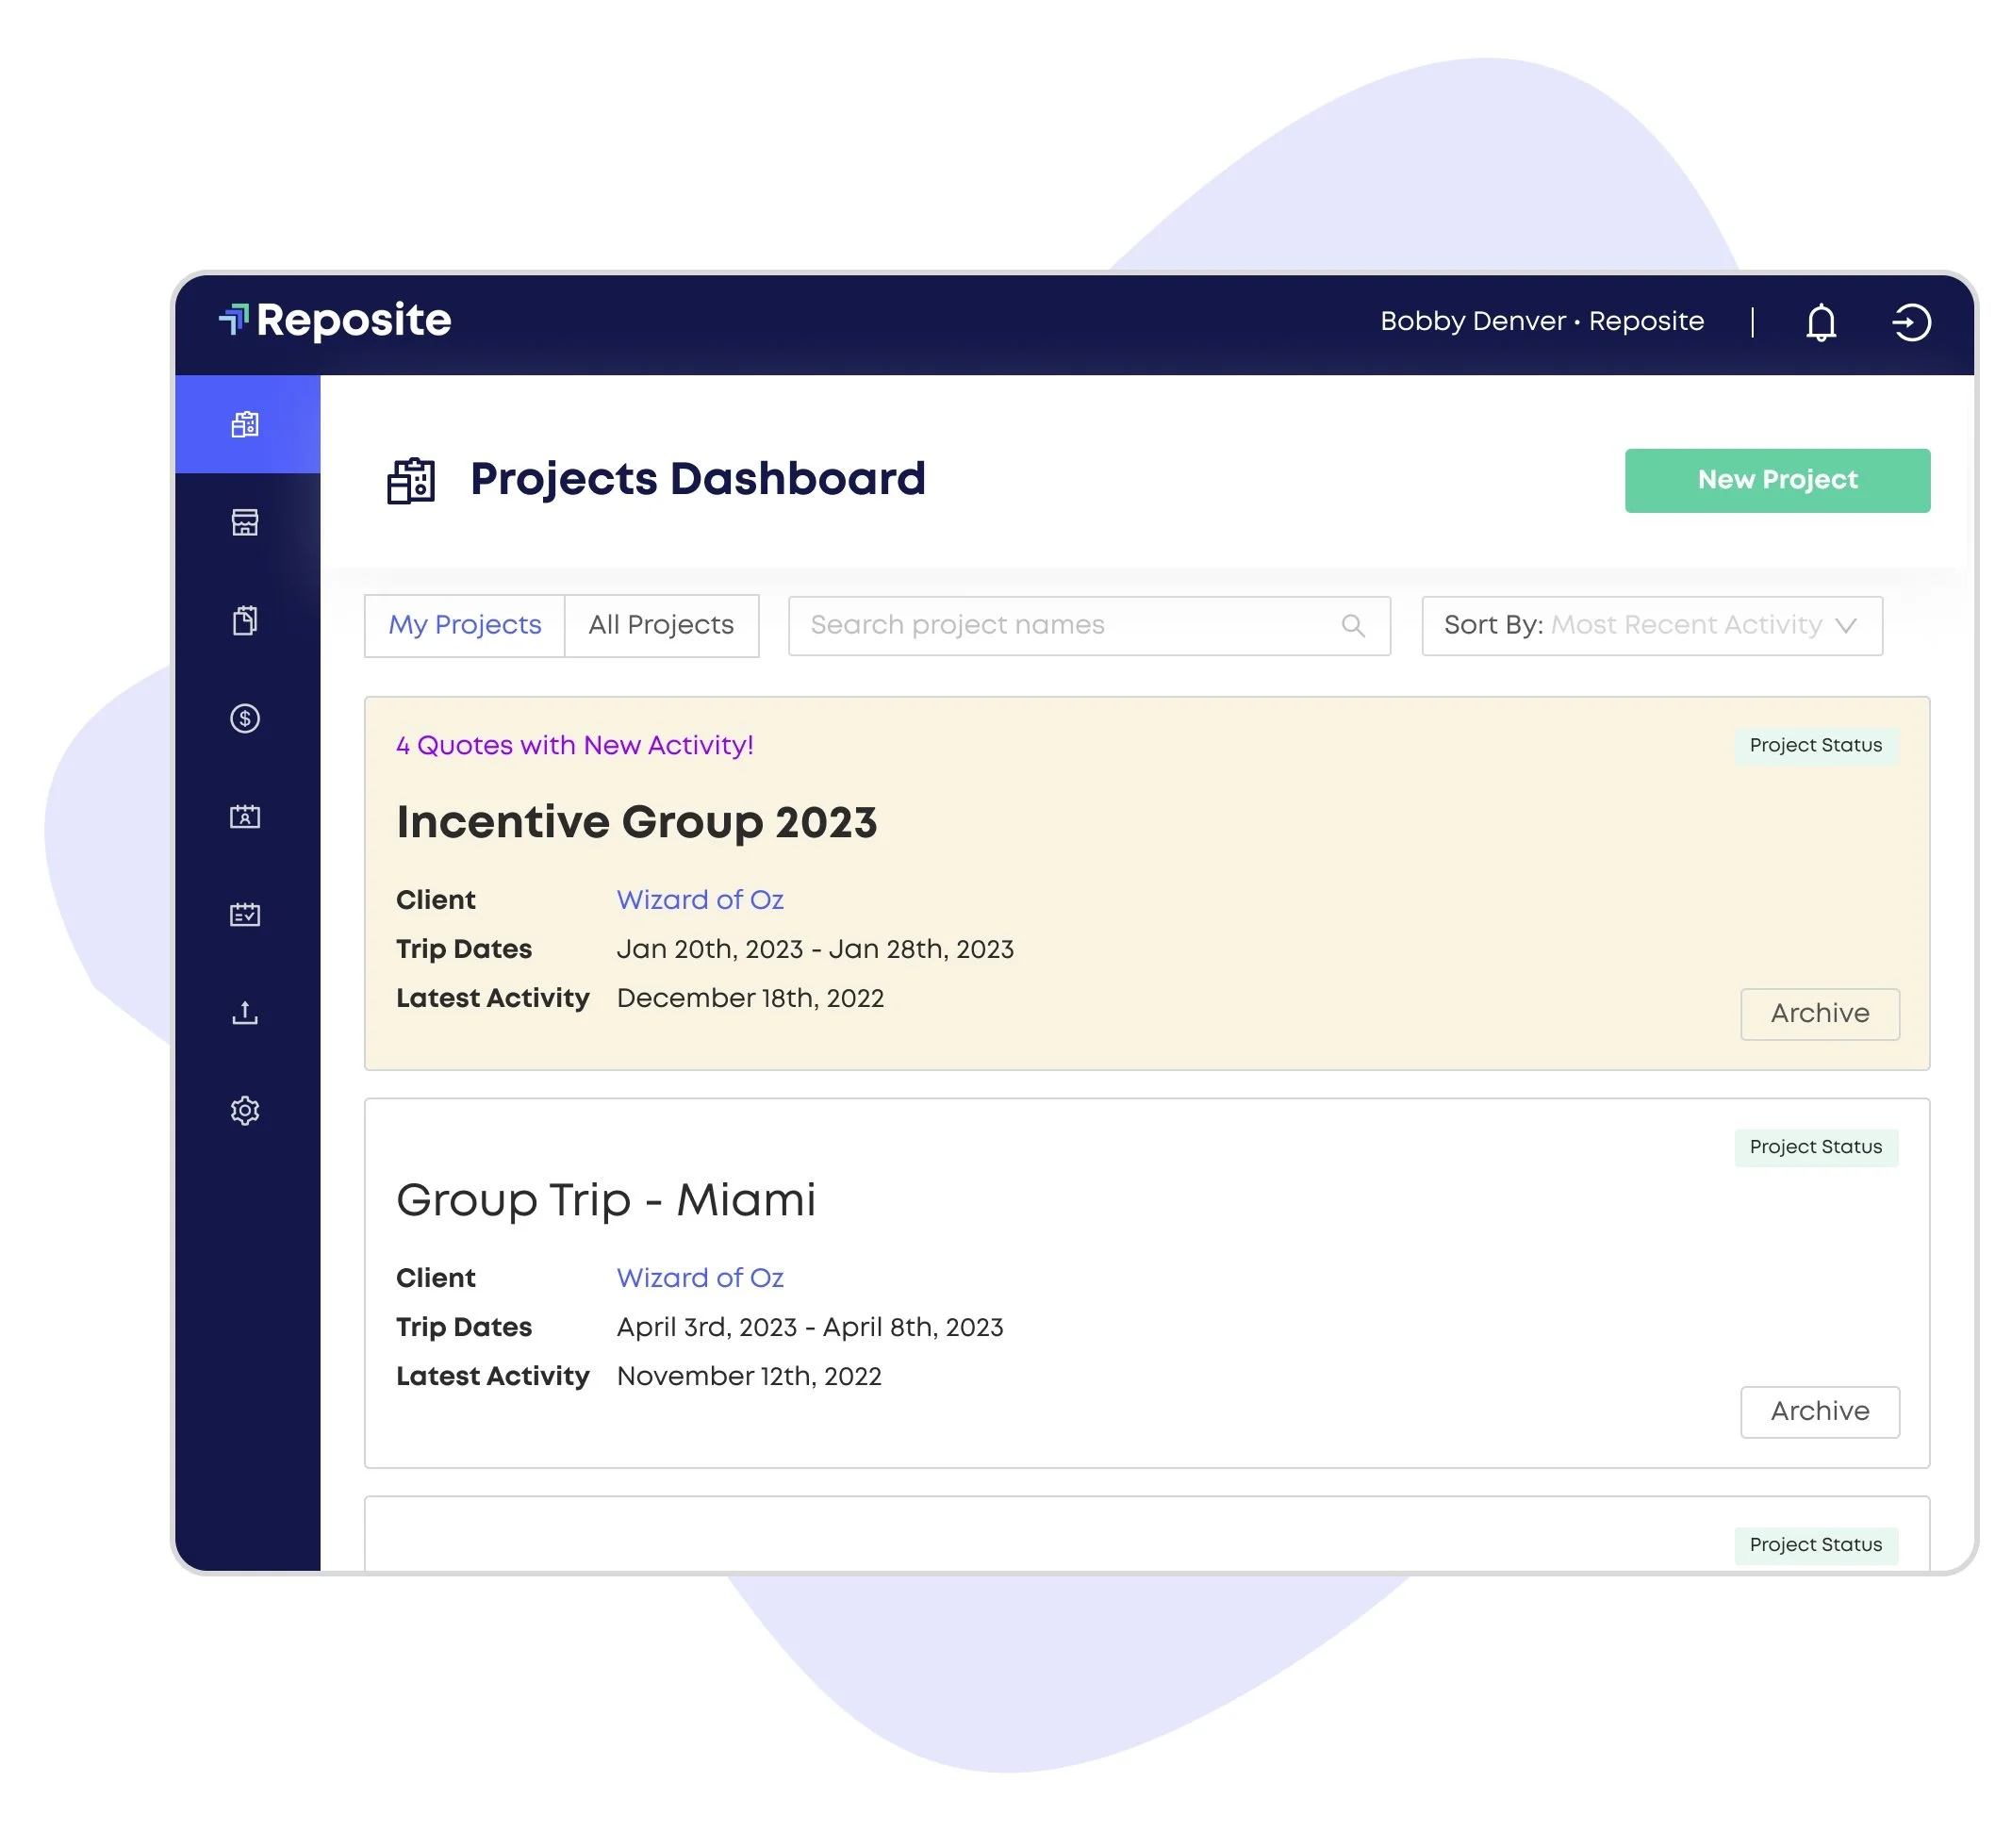Click the upload sidebar icon
The height and width of the screenshot is (1848, 1995).
point(245,1013)
